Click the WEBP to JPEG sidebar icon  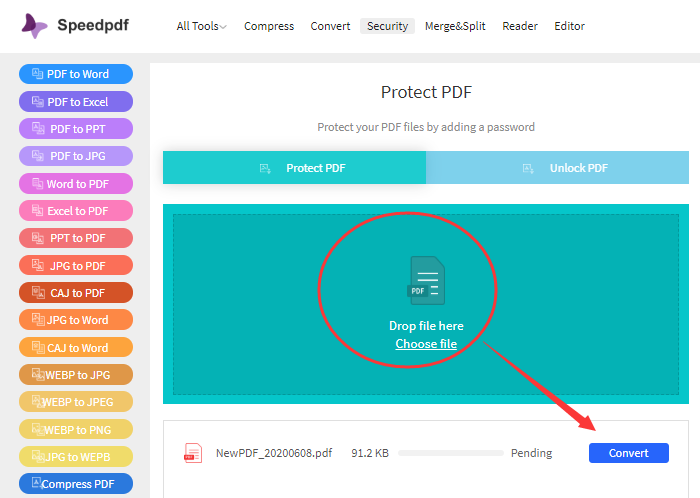pos(38,402)
